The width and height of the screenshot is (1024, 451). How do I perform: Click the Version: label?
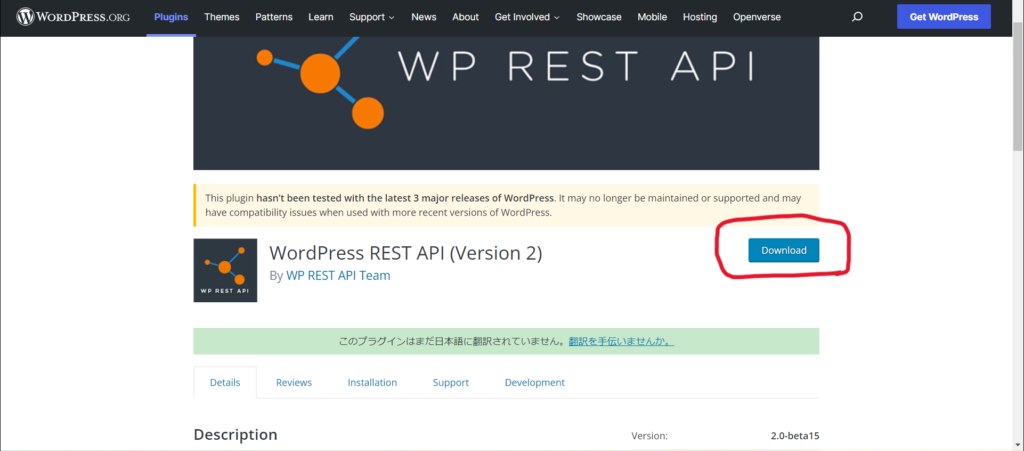click(649, 436)
